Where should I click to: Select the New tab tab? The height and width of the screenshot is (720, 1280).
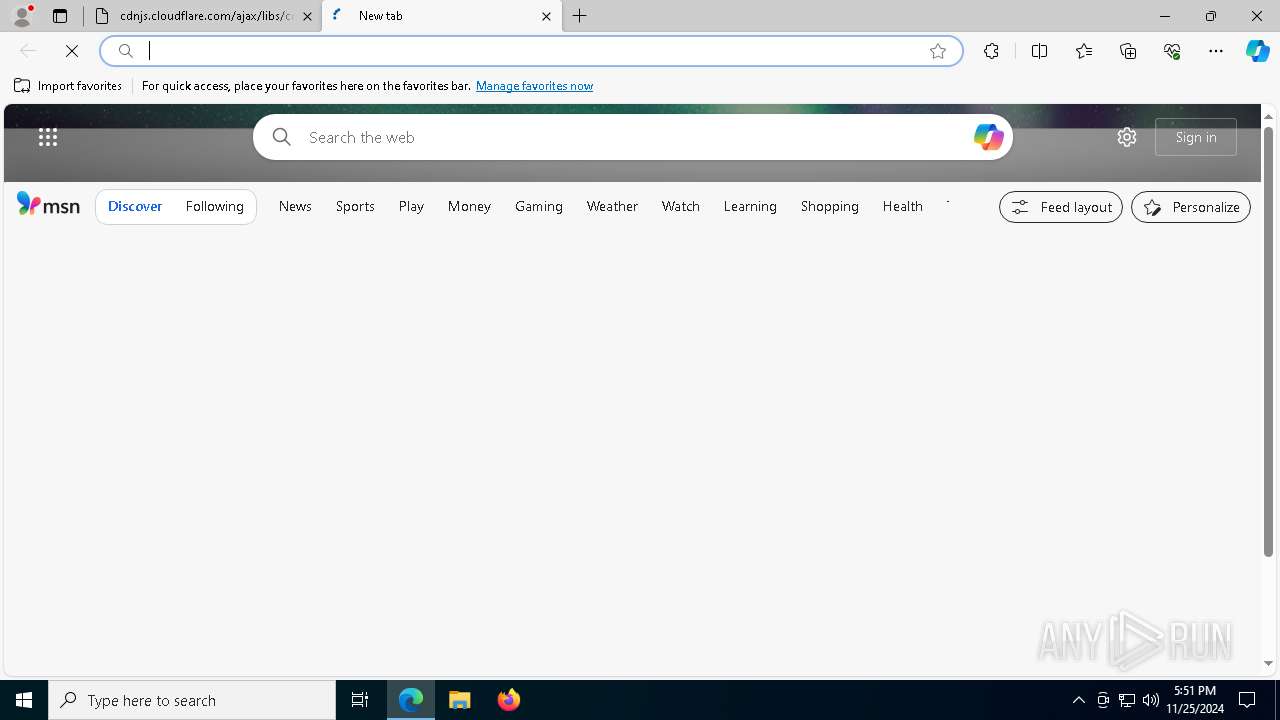441,16
